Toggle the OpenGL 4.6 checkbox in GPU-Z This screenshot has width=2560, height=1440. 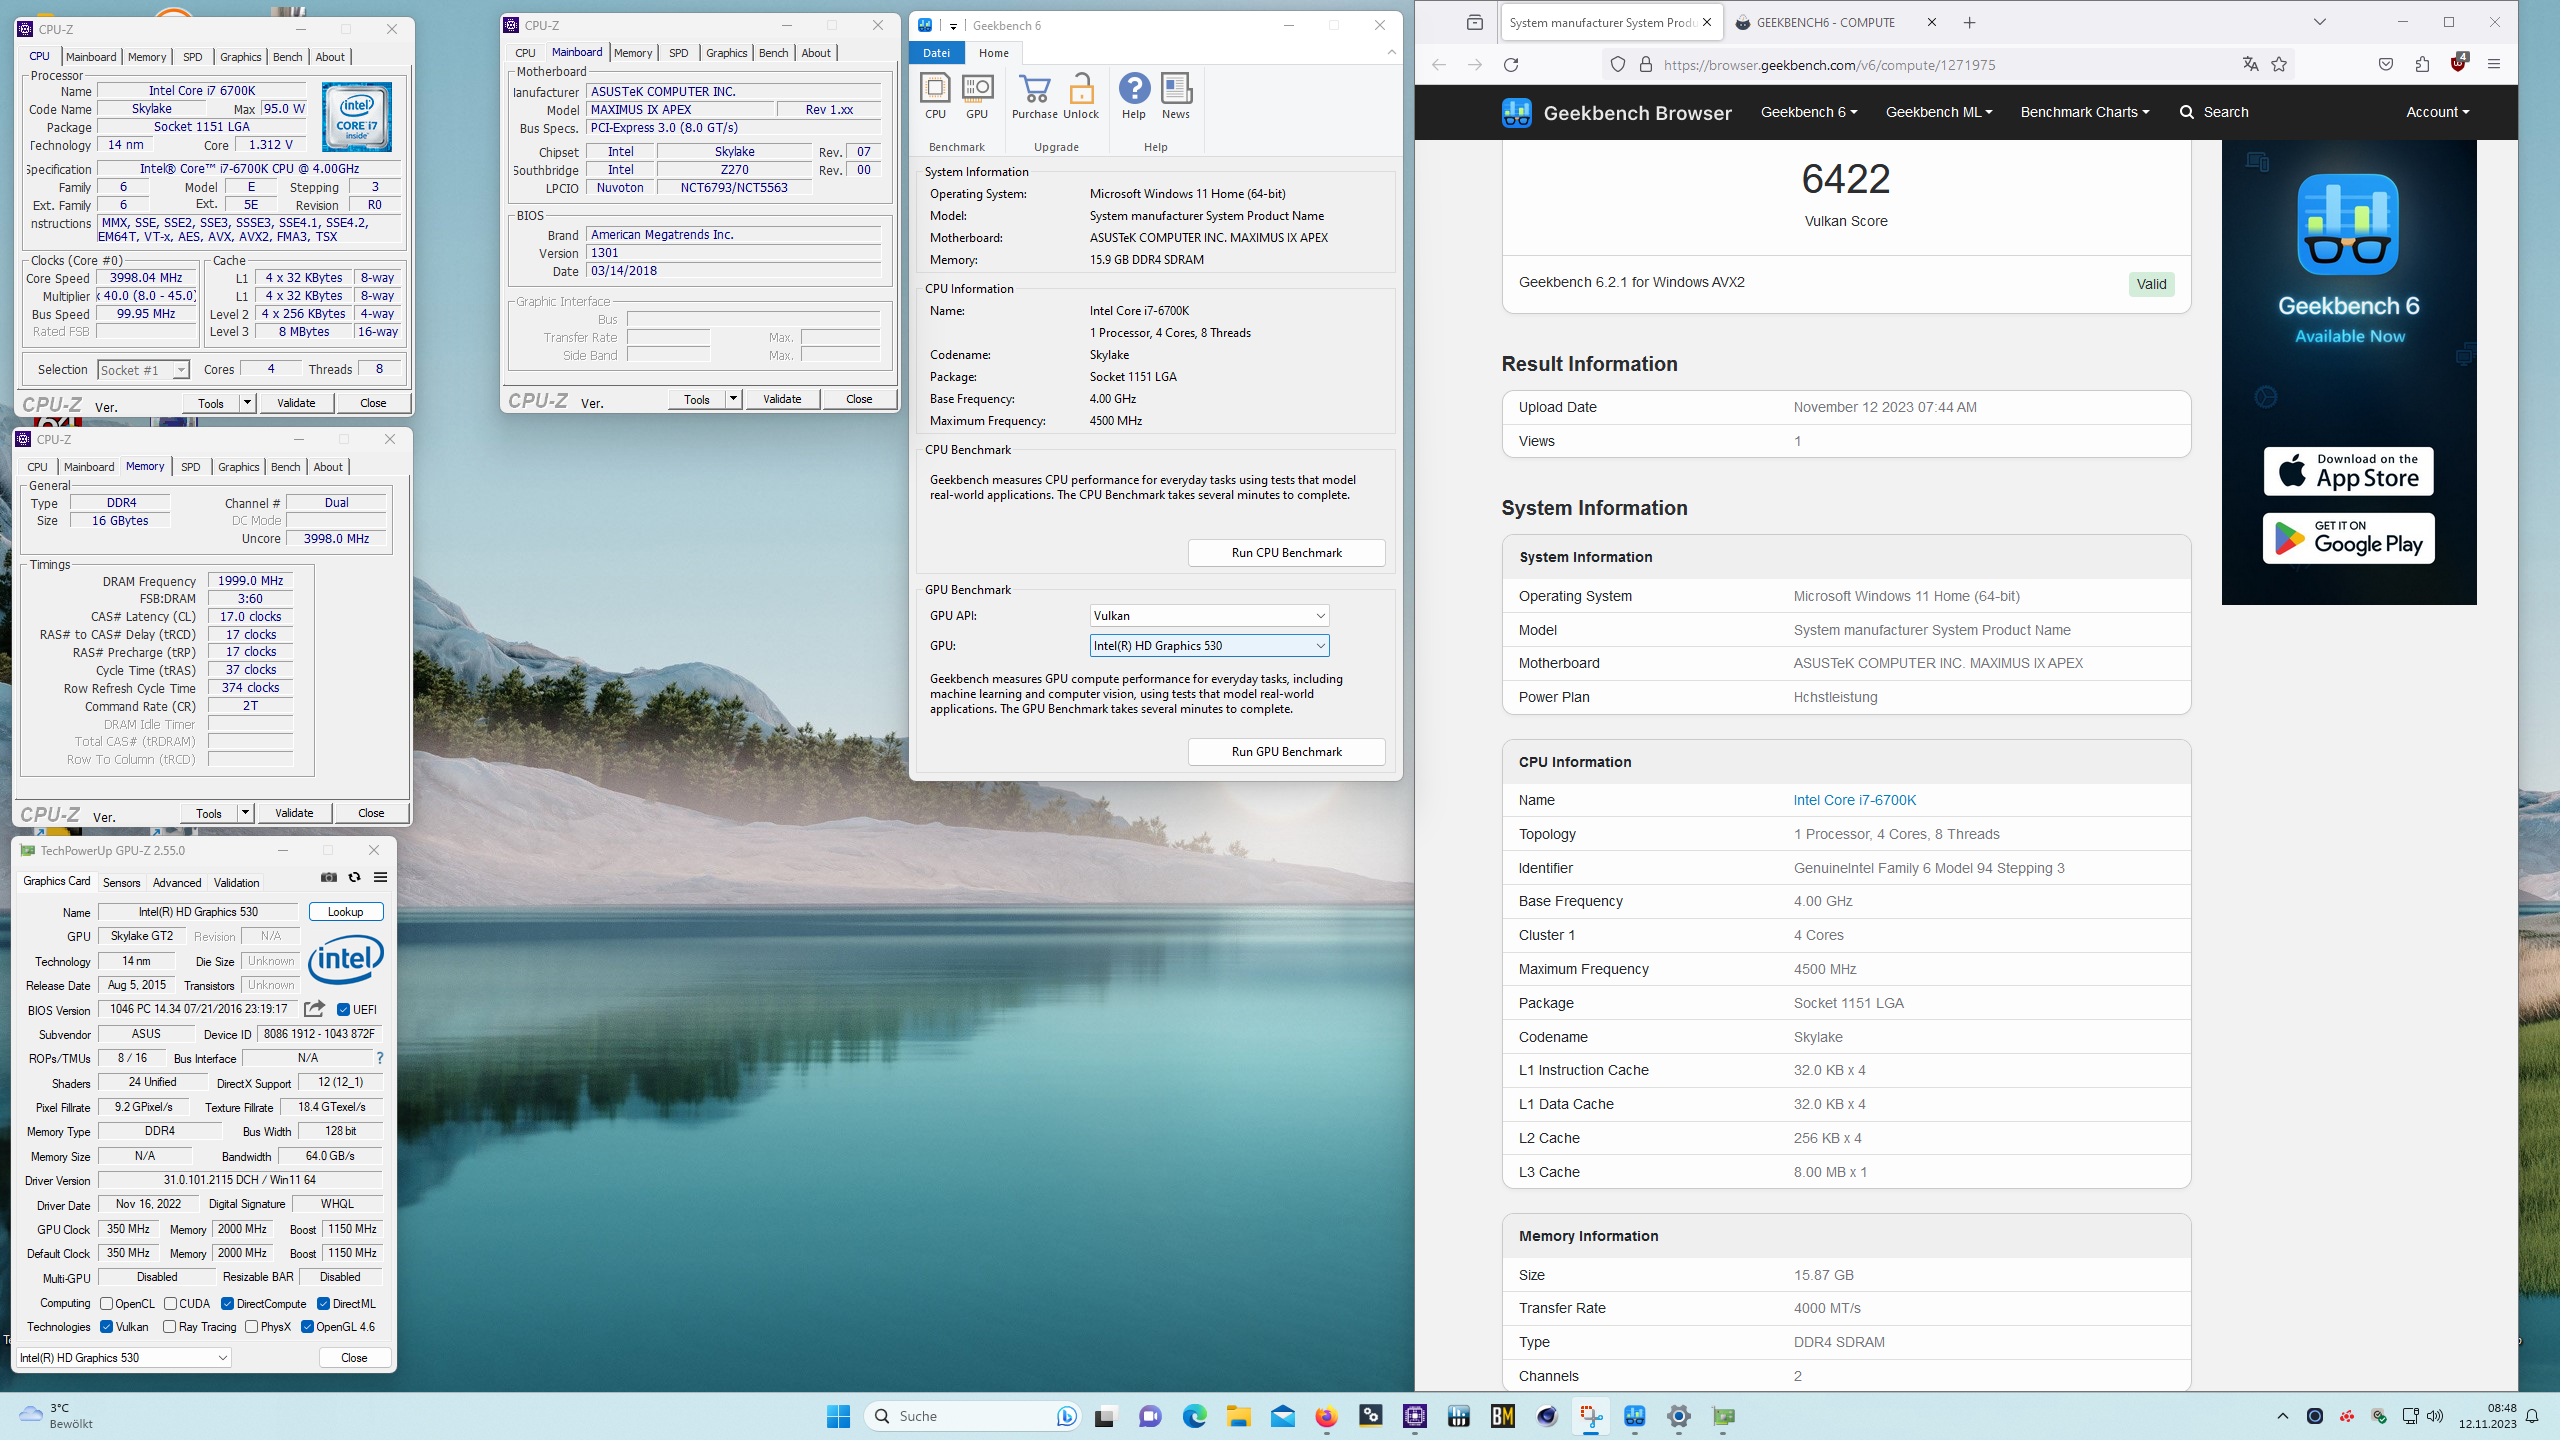point(307,1327)
